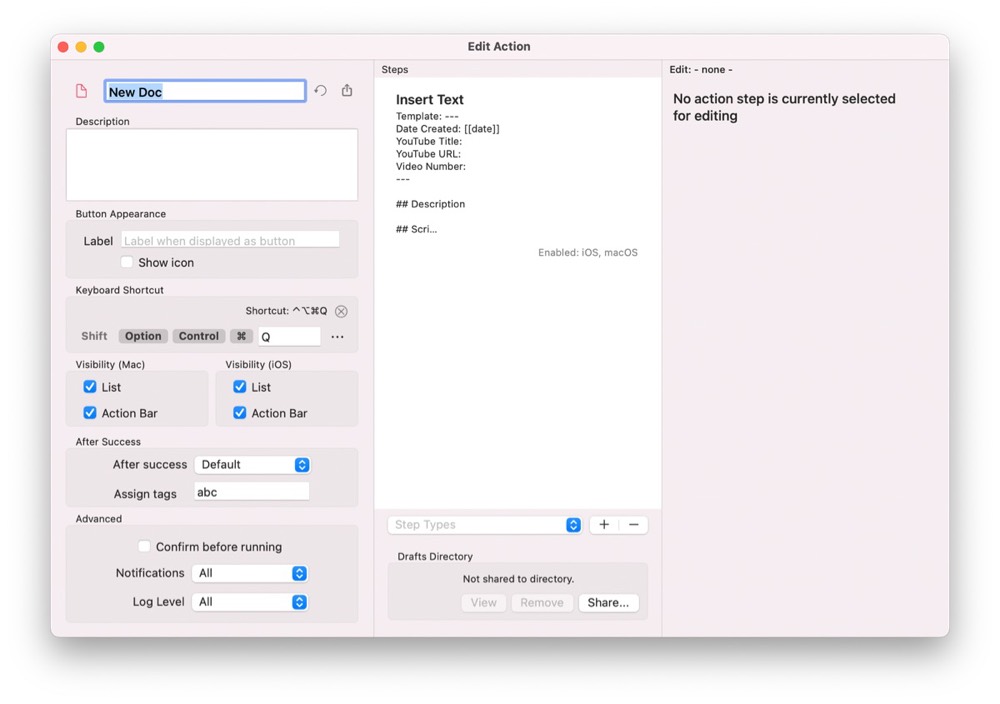The height and width of the screenshot is (704, 1000).
Task: Click inside the Description text area
Action: pos(212,165)
